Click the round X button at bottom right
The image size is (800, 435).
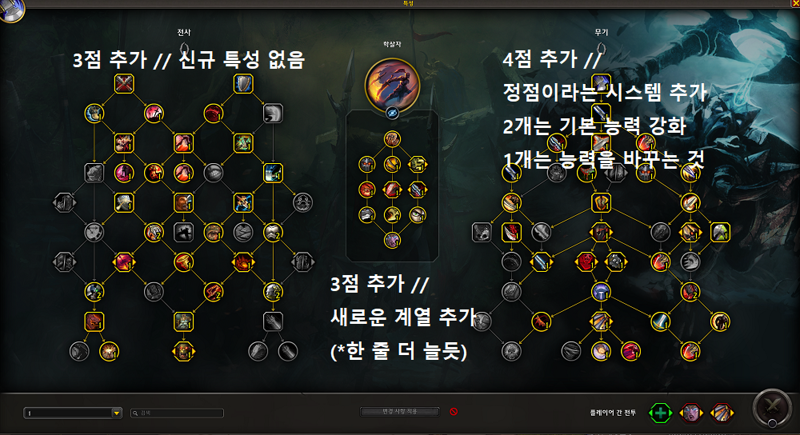coord(772,408)
